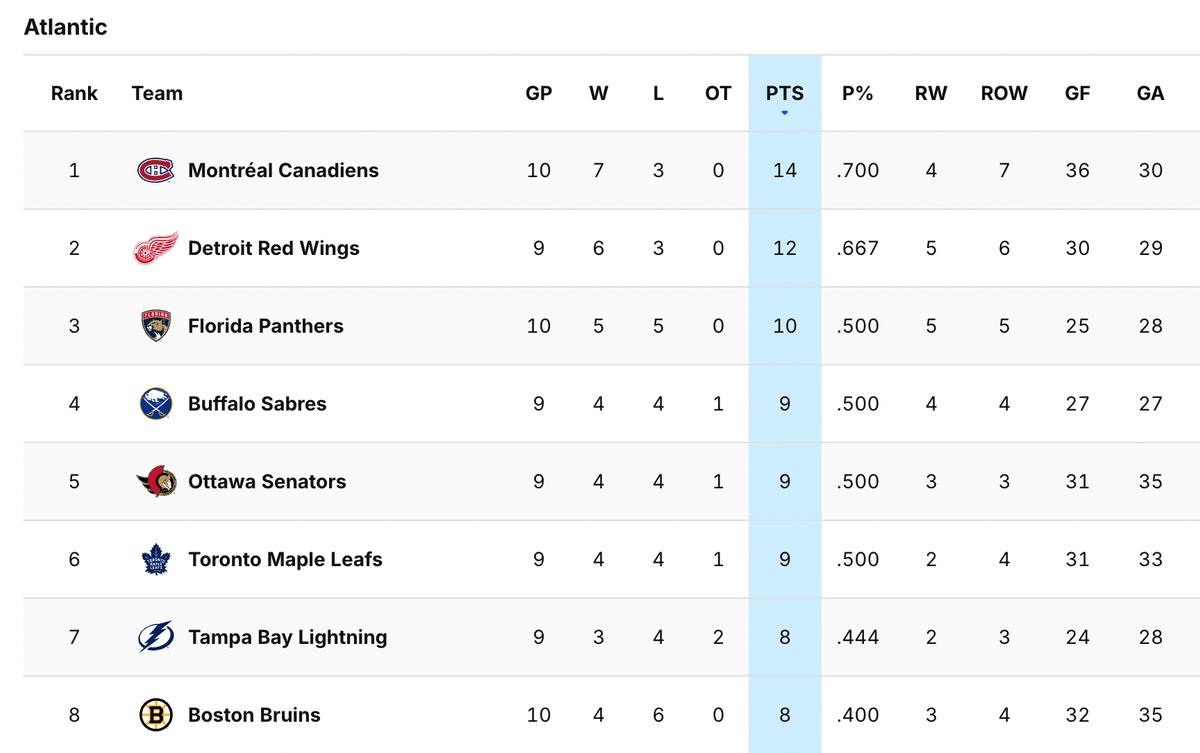
Task: Sort teams by the W column header
Action: click(598, 93)
